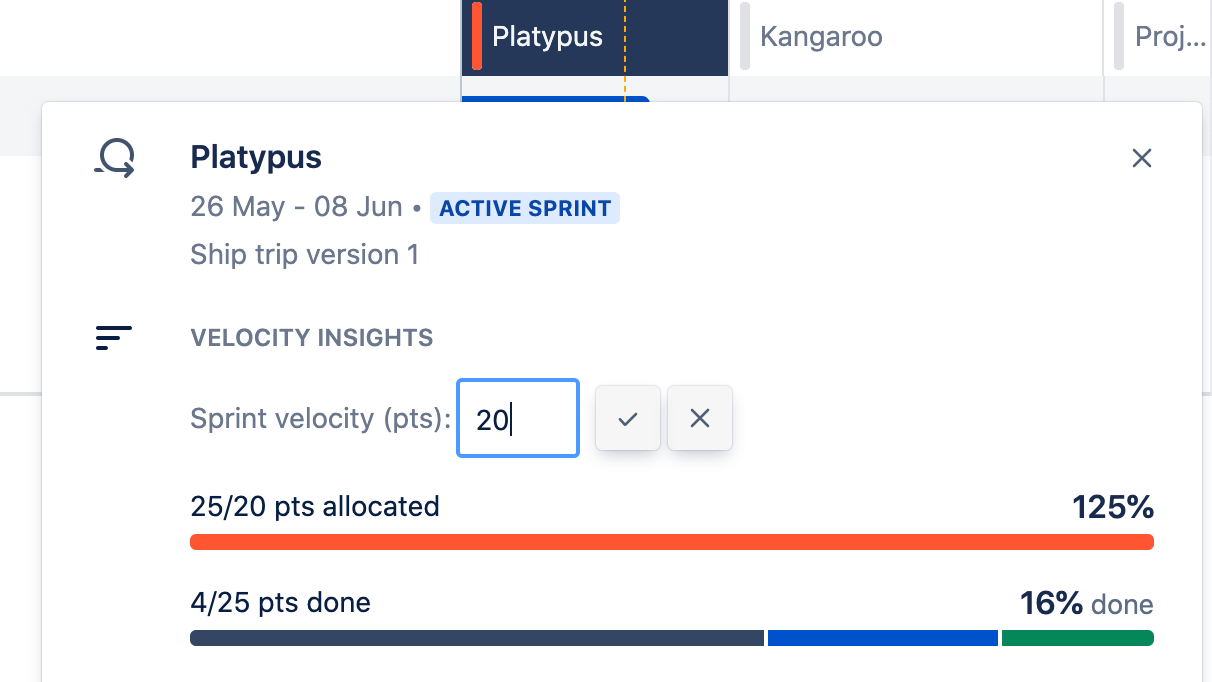This screenshot has width=1212, height=682.
Task: Click the sprint cycle icon beside Platypus
Action: point(115,158)
